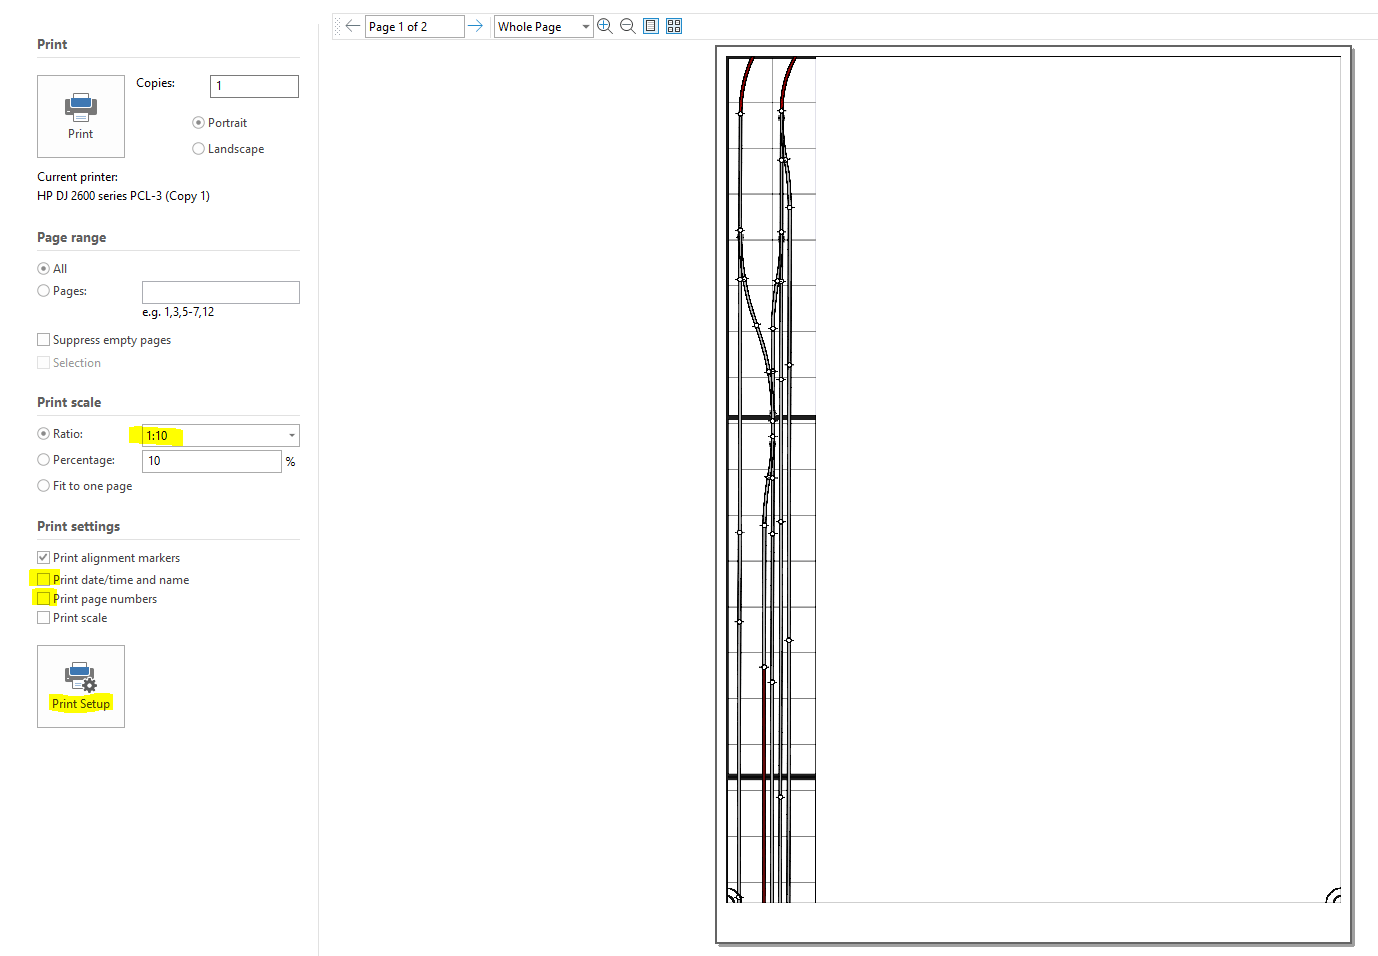This screenshot has height=956, width=1378.
Task: Go to the next page using right arrow
Action: (476, 26)
